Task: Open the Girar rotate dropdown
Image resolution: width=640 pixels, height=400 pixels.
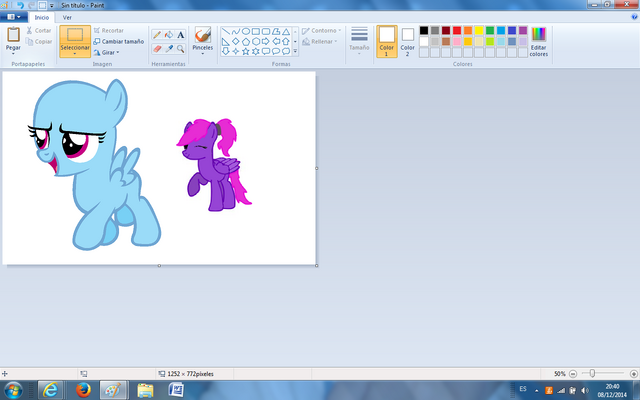Action: click(x=106, y=53)
